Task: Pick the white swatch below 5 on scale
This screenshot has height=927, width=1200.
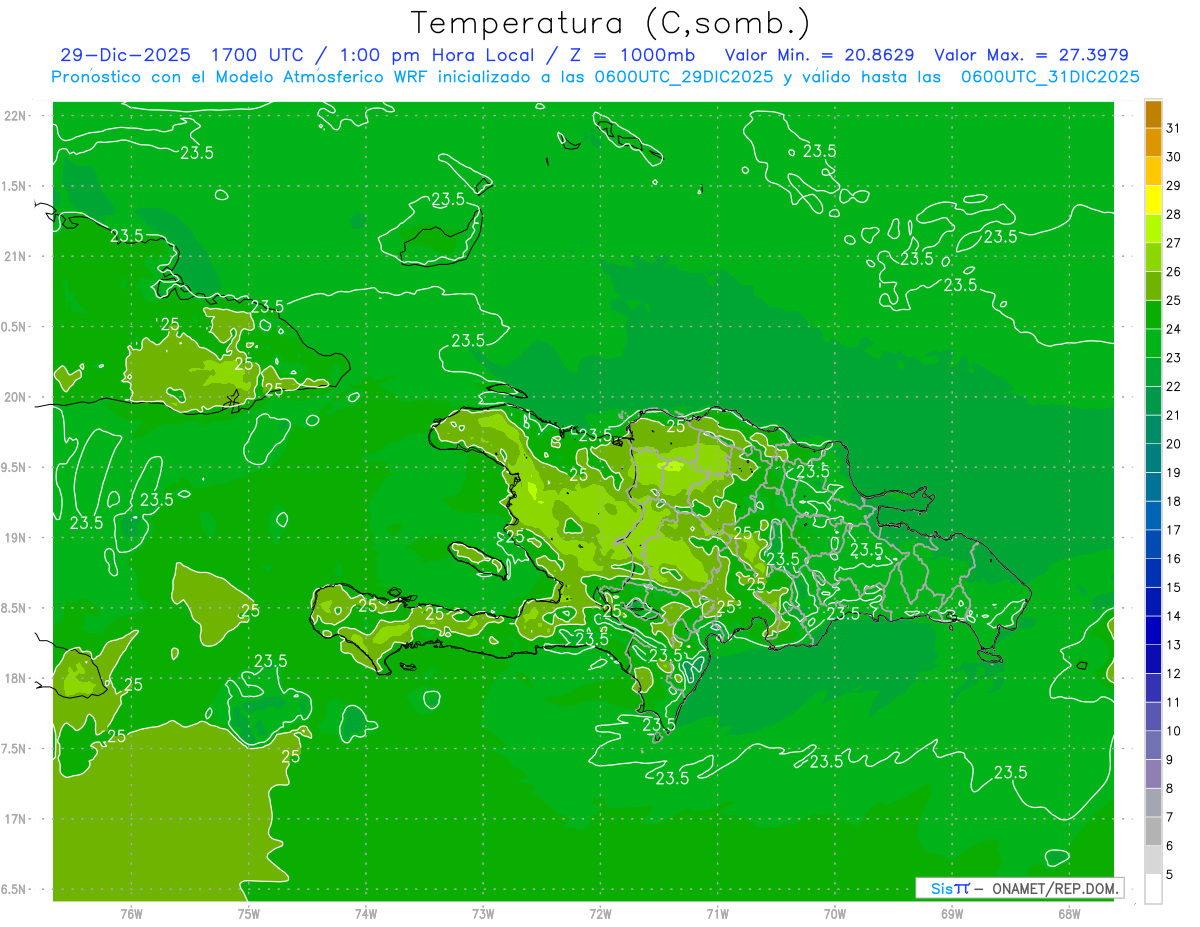Action: tap(1153, 889)
